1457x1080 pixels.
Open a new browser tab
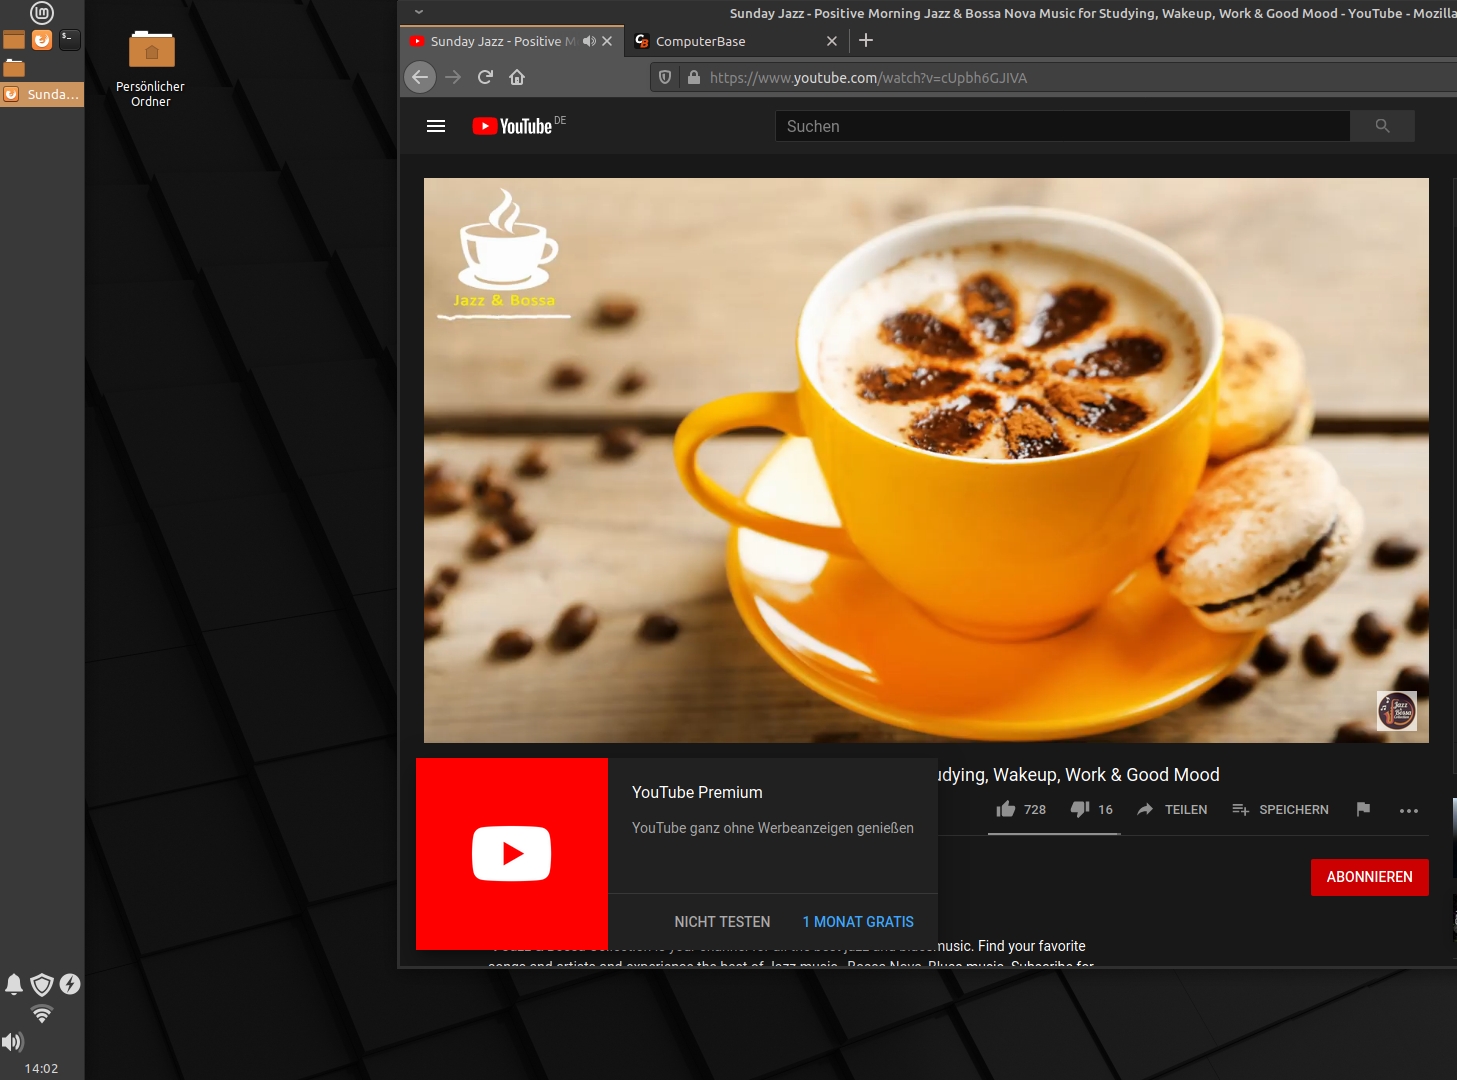(x=866, y=40)
